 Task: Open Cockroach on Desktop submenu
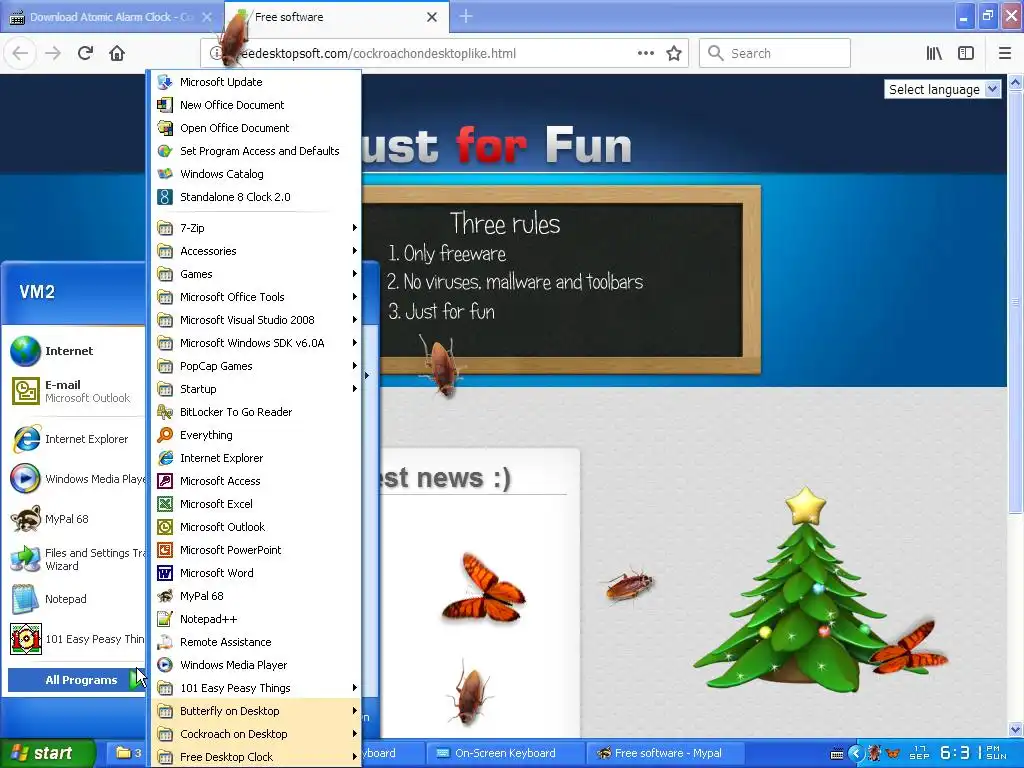tap(255, 734)
